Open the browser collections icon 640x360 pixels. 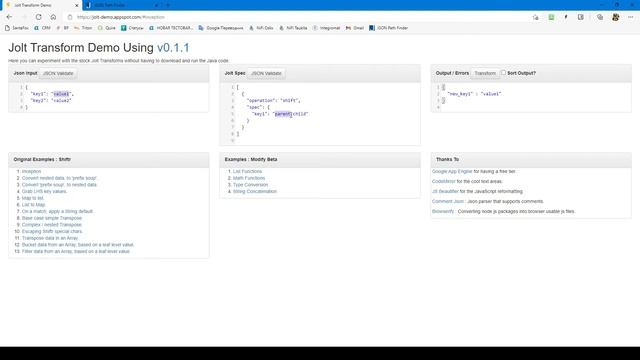pos(600,17)
